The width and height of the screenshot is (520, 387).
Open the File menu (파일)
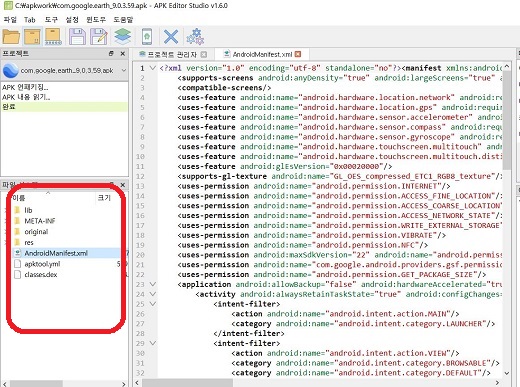click(10, 20)
